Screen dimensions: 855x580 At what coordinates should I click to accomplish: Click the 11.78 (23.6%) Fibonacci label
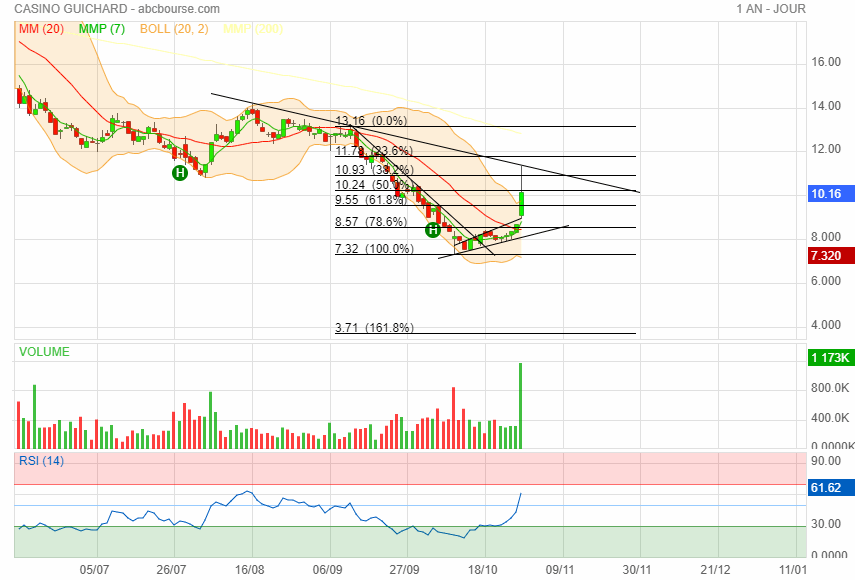tap(374, 150)
